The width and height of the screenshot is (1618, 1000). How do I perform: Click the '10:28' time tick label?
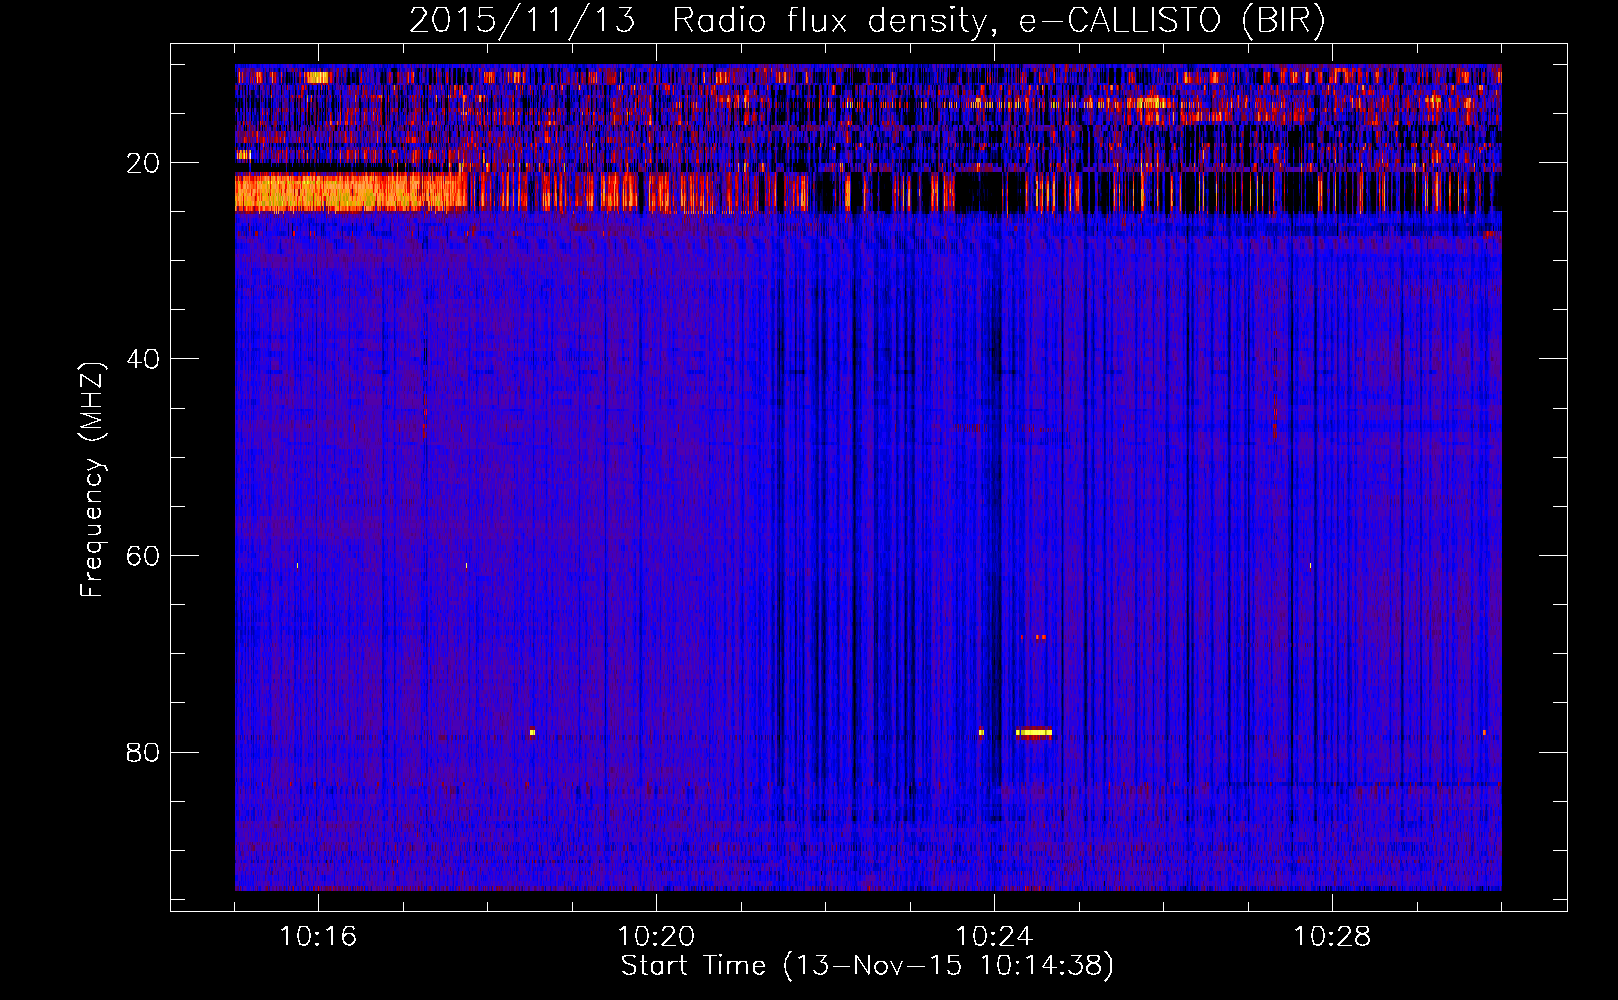coord(1332,937)
